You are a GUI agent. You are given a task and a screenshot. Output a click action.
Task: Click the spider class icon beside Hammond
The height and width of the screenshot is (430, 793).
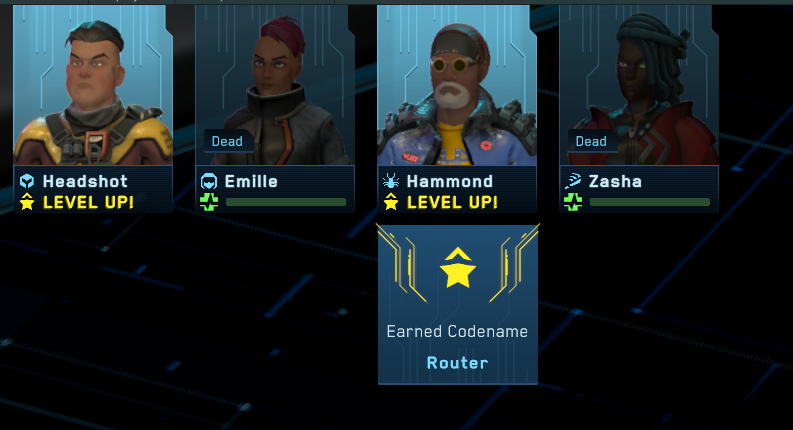[391, 181]
